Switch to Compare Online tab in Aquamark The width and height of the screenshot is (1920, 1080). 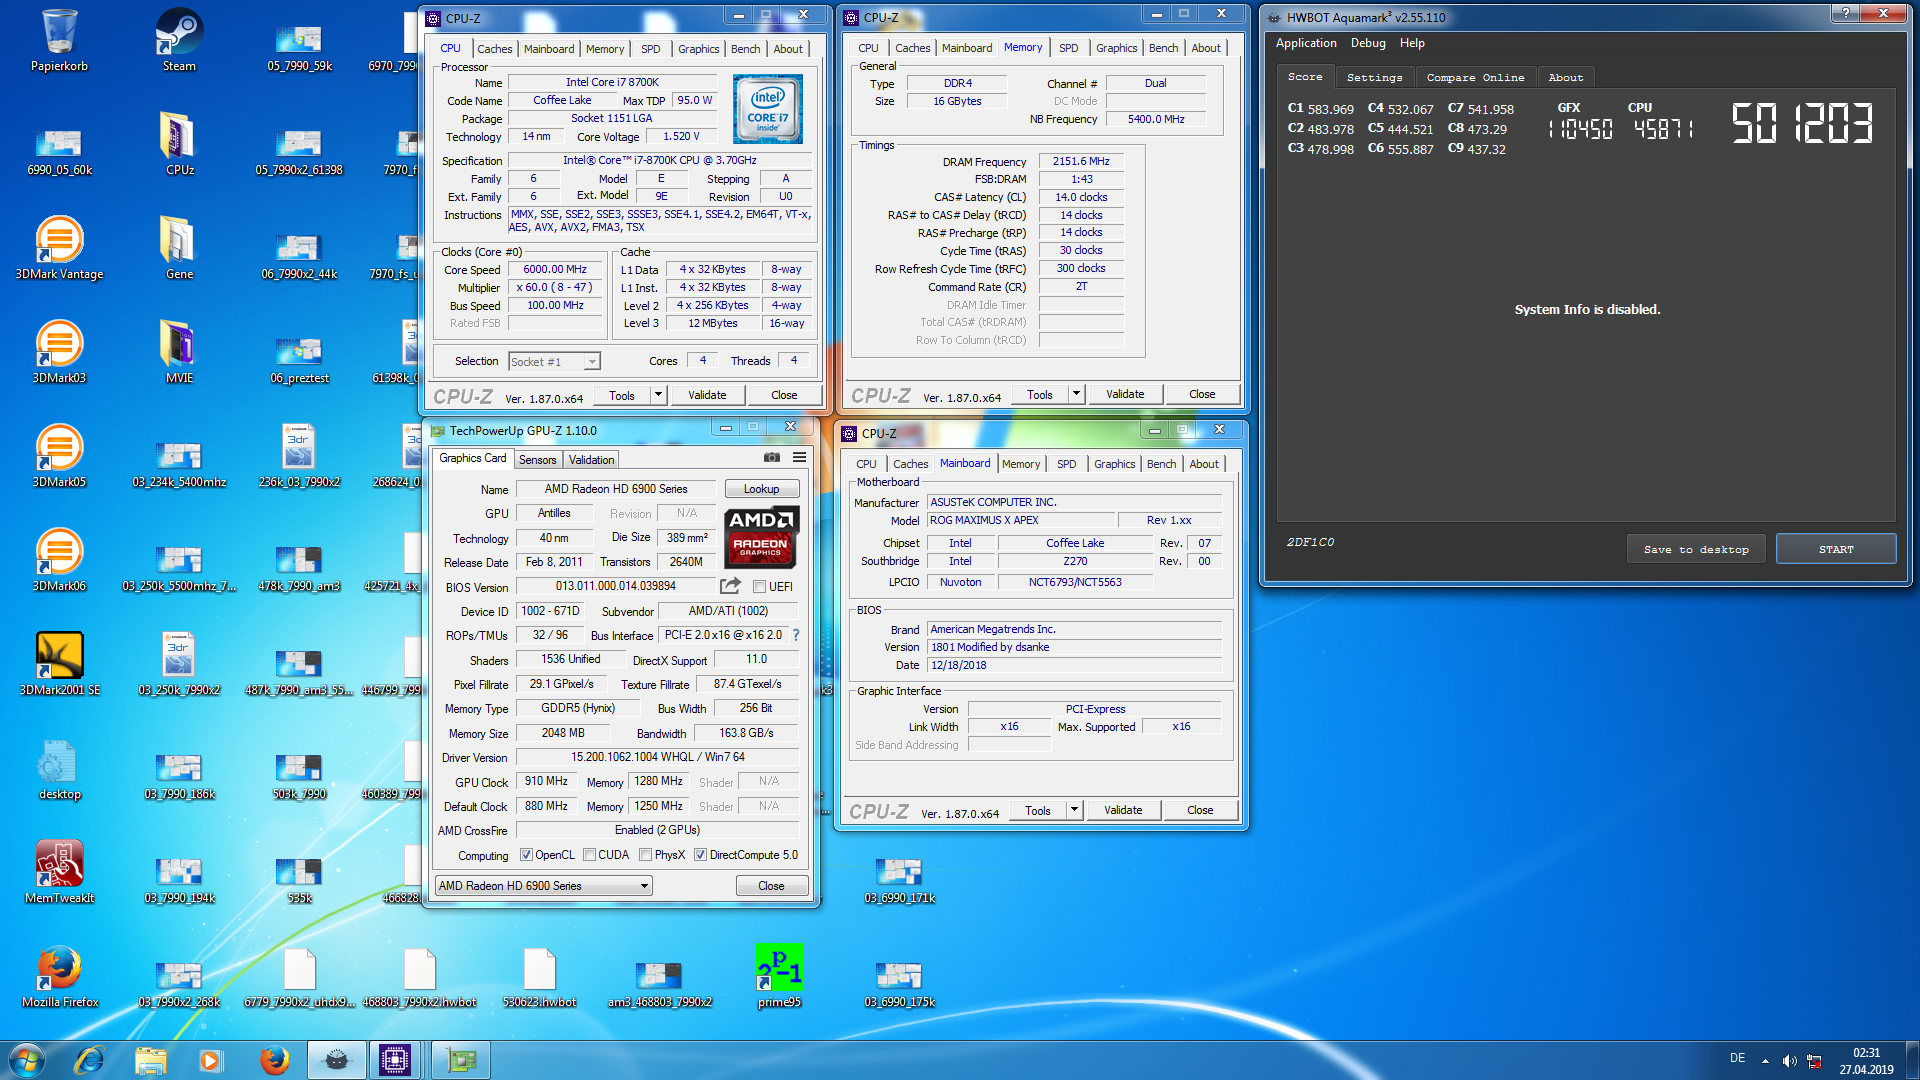(1475, 77)
